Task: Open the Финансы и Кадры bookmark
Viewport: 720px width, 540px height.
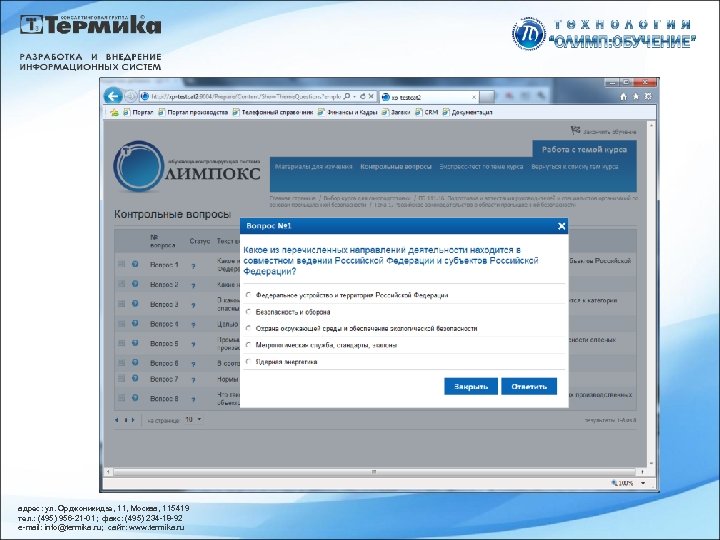Action: click(348, 112)
